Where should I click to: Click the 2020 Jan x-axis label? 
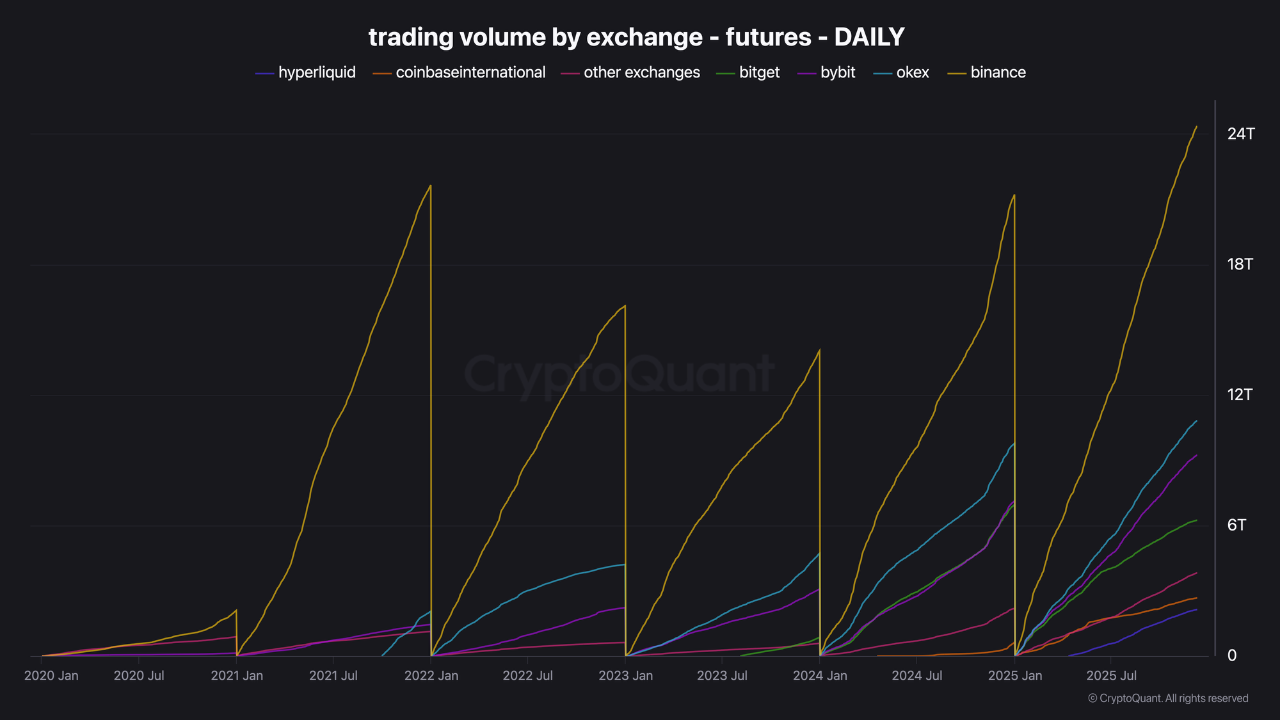pyautogui.click(x=51, y=676)
